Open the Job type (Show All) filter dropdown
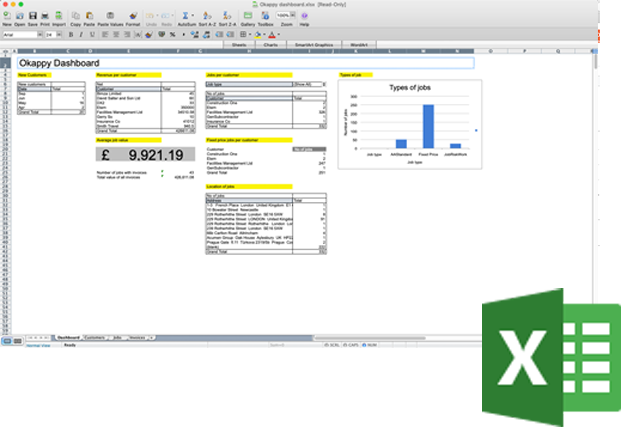 [x=324, y=84]
